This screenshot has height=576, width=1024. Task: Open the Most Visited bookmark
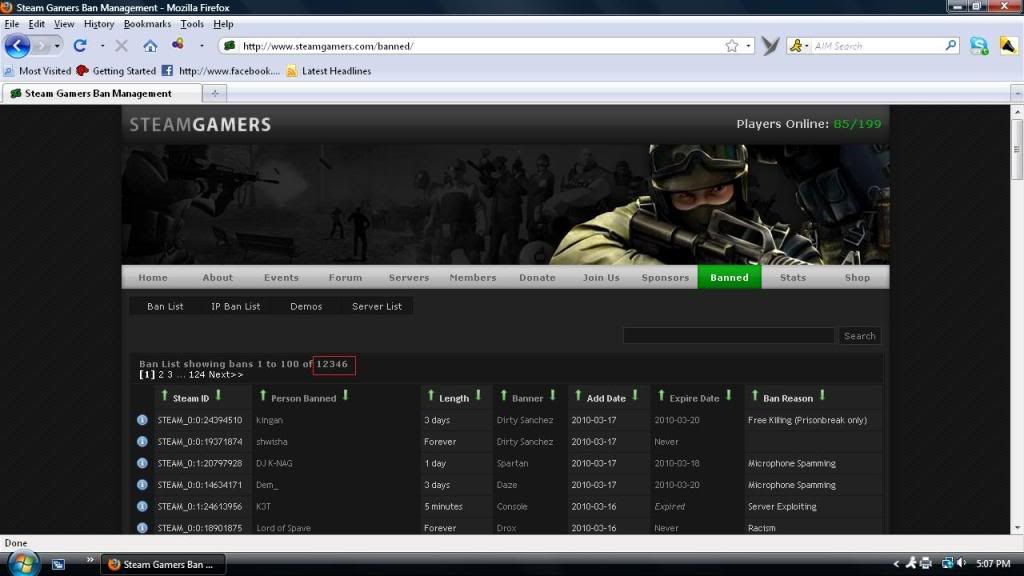click(x=37, y=71)
